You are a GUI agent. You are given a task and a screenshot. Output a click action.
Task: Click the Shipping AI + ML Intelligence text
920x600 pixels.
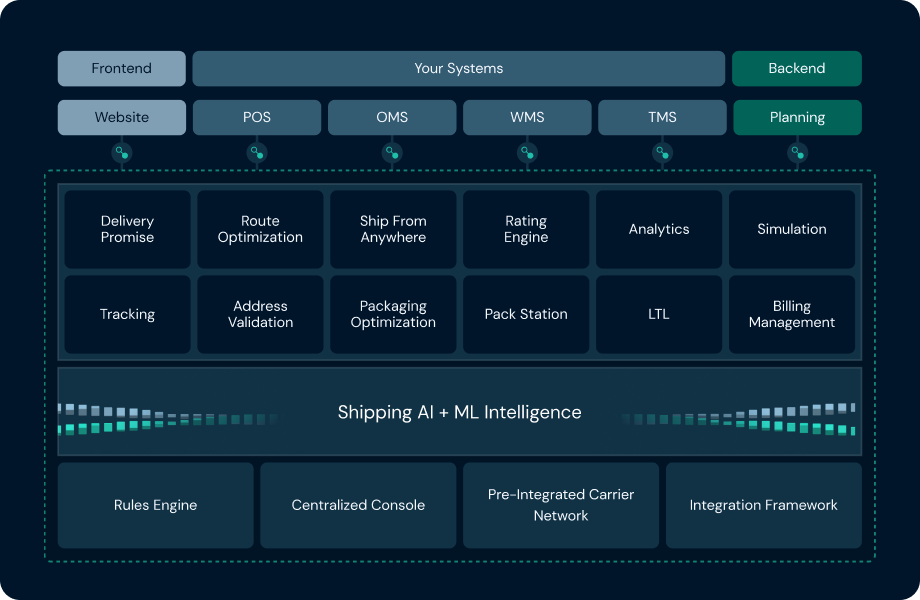[x=459, y=412]
